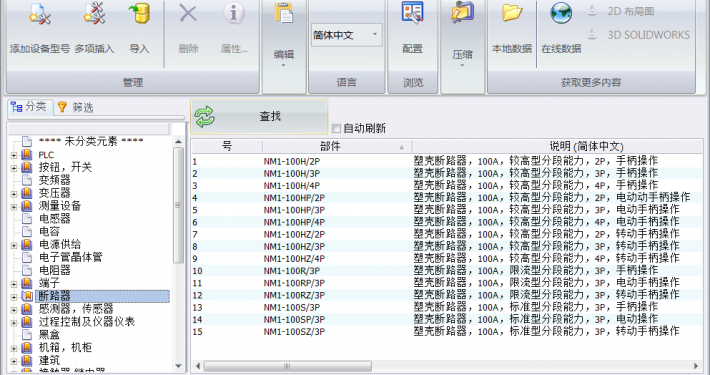Select the 未分类元素 tree item
The height and width of the screenshot is (375, 710).
point(91,142)
